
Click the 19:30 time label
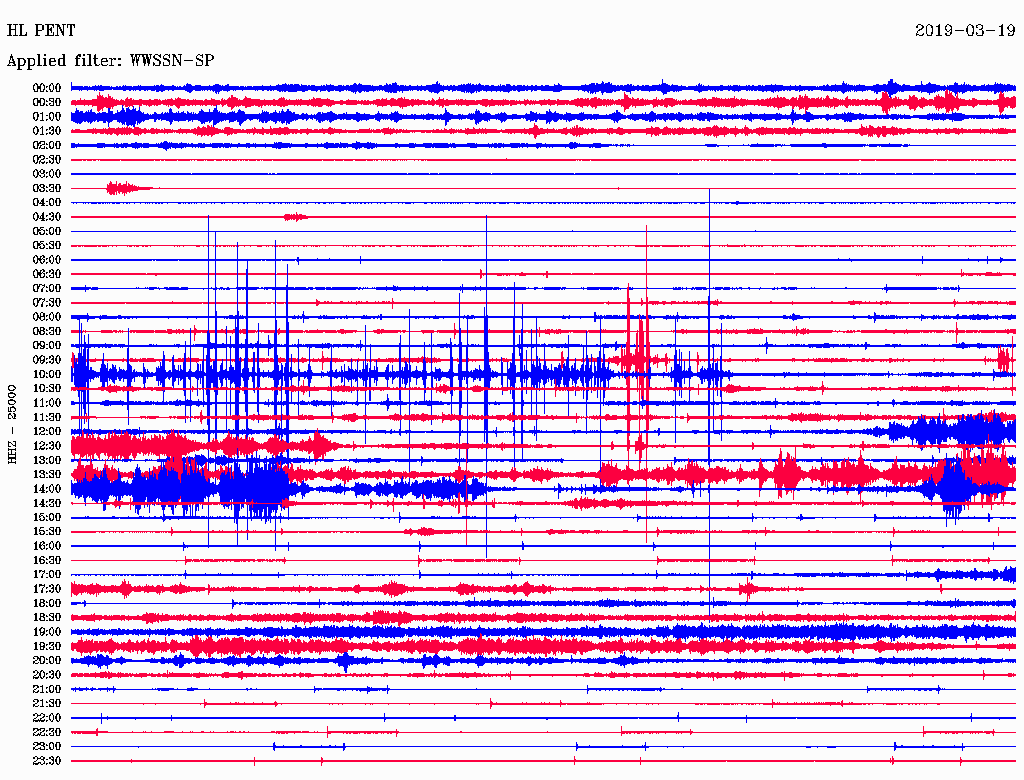click(x=47, y=646)
